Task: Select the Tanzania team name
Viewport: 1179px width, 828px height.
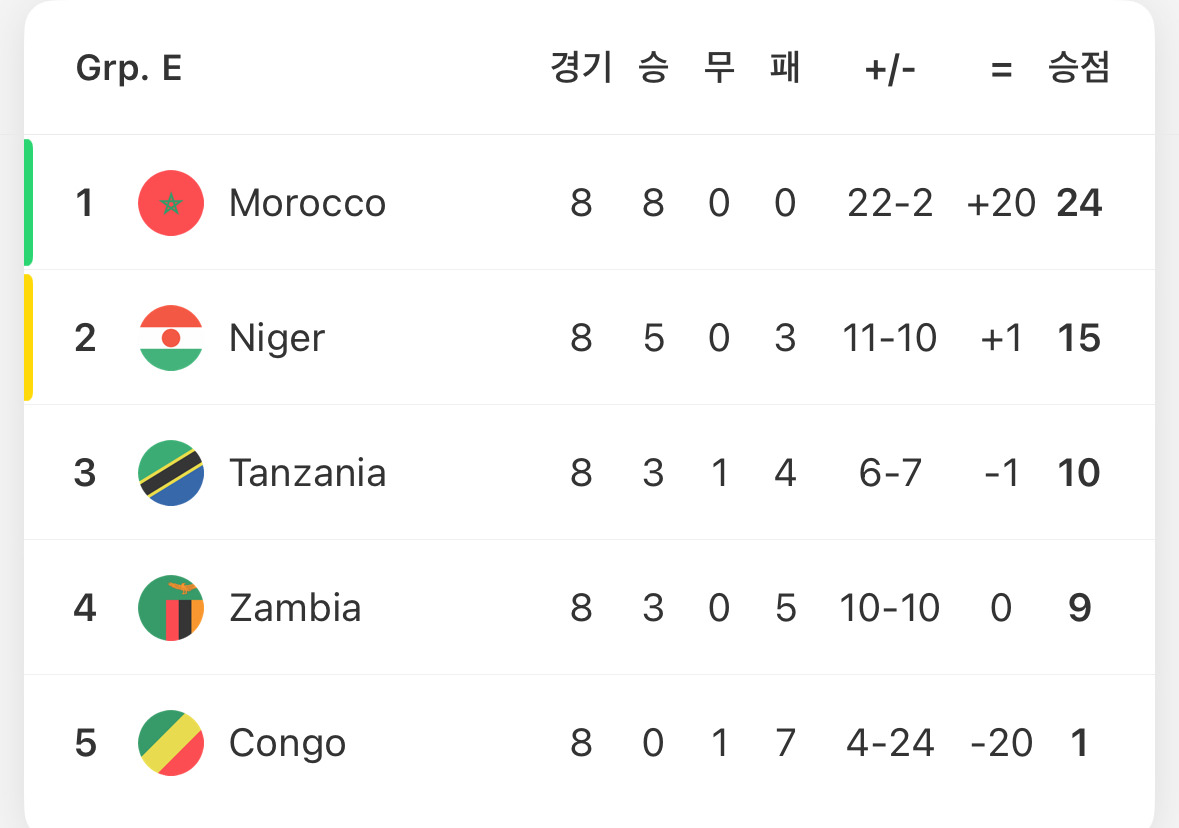Action: (x=307, y=473)
